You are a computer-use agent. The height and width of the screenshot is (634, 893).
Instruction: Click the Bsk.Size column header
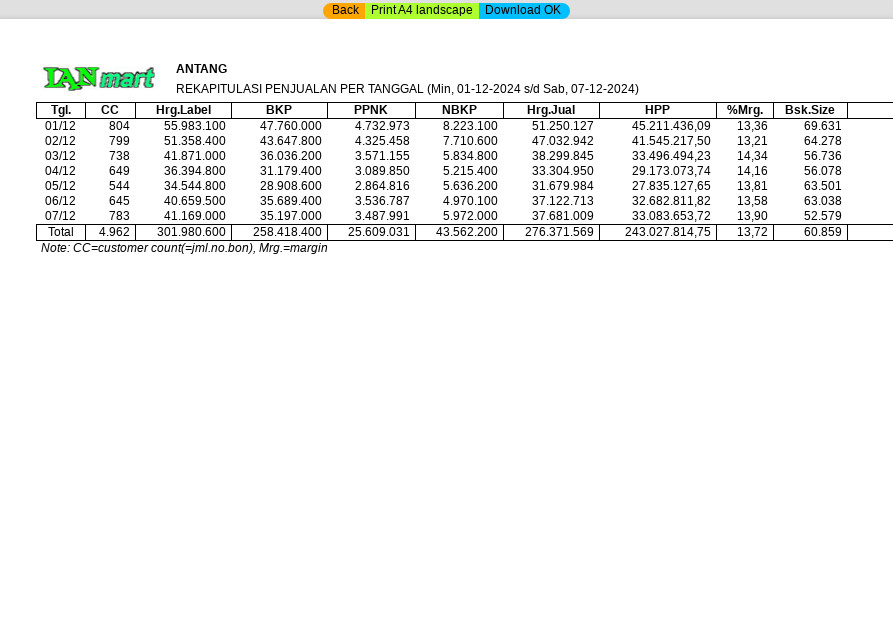810,110
